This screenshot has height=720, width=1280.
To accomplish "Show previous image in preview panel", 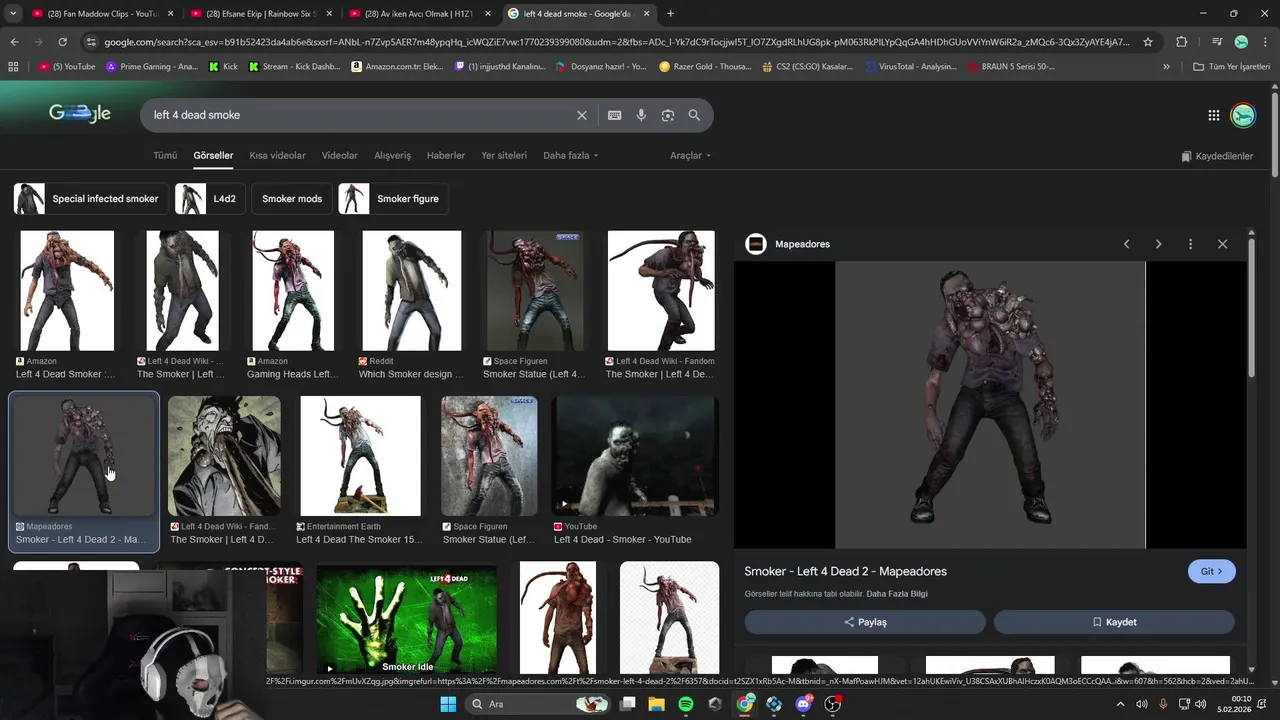I will coord(1127,244).
